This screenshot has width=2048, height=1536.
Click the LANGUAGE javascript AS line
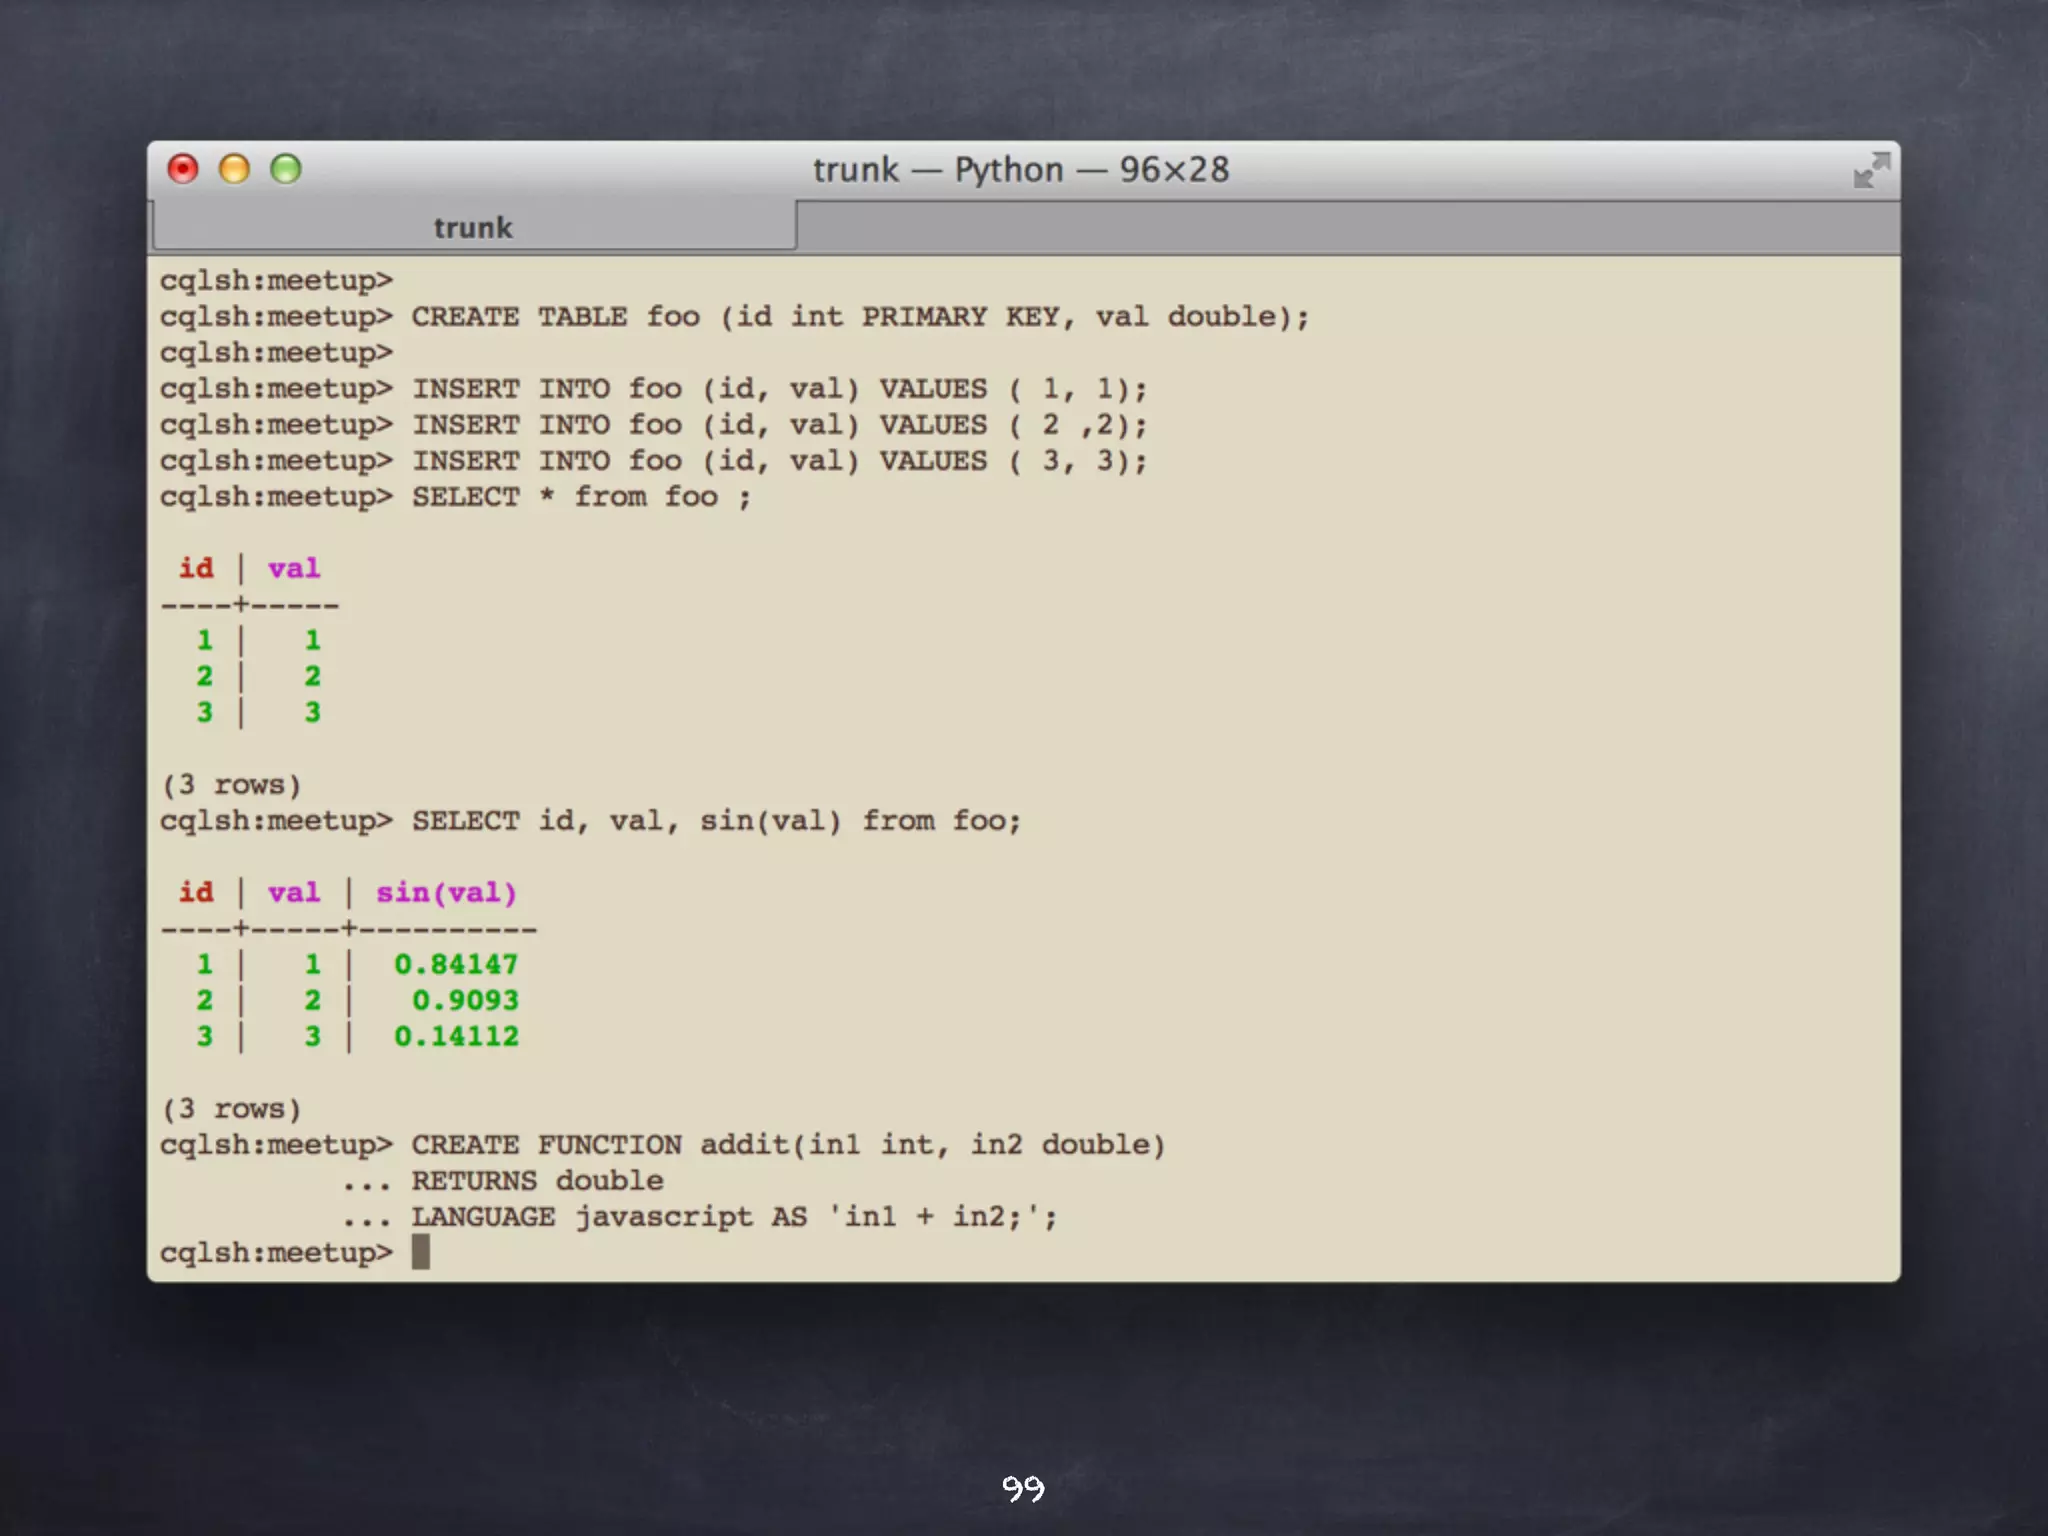pos(733,1216)
